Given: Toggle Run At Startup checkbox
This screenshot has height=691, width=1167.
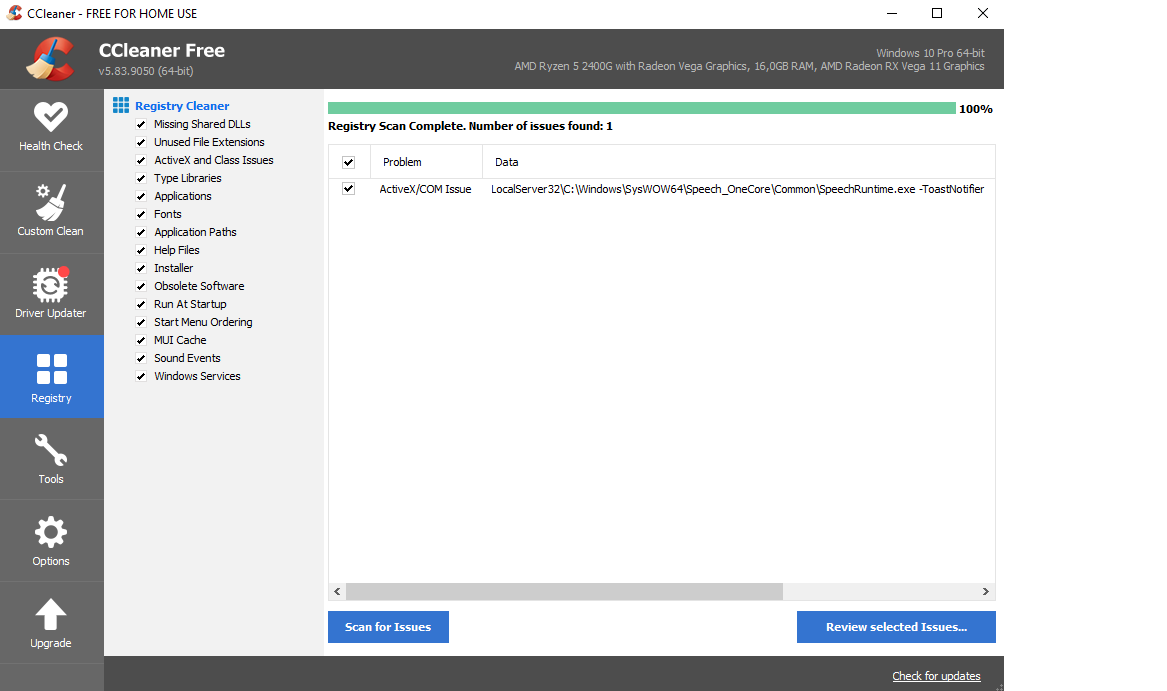Looking at the screenshot, I should click(x=141, y=305).
